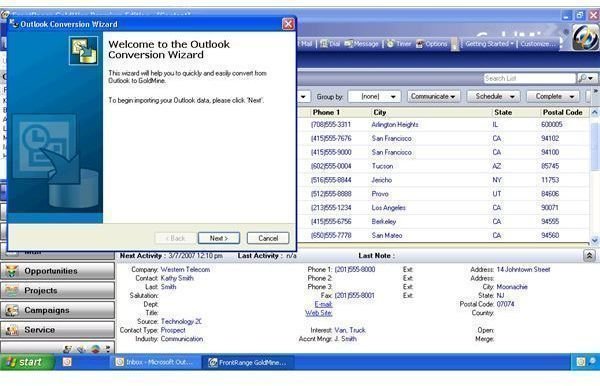The height and width of the screenshot is (386, 600).
Task: Click the contact list scroll-down arrow
Action: click(595, 240)
